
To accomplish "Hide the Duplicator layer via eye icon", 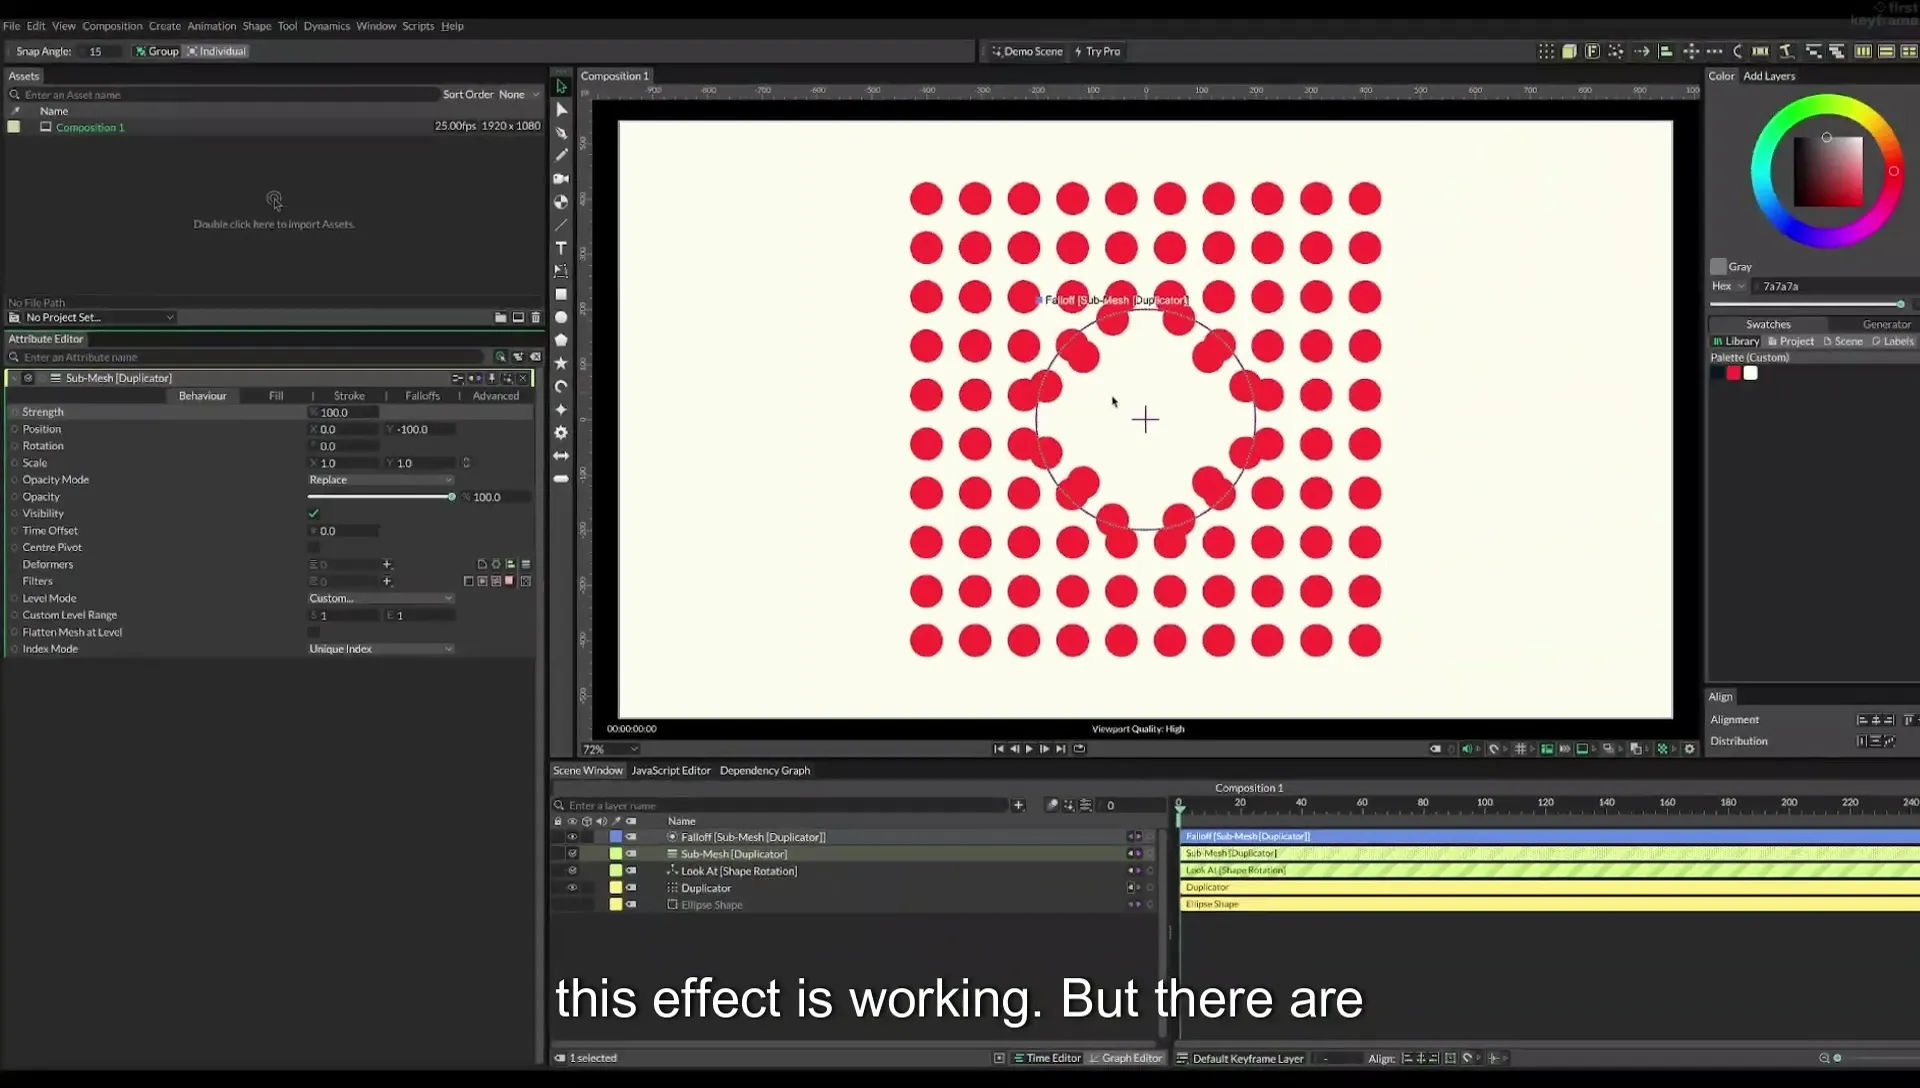I will 572,888.
